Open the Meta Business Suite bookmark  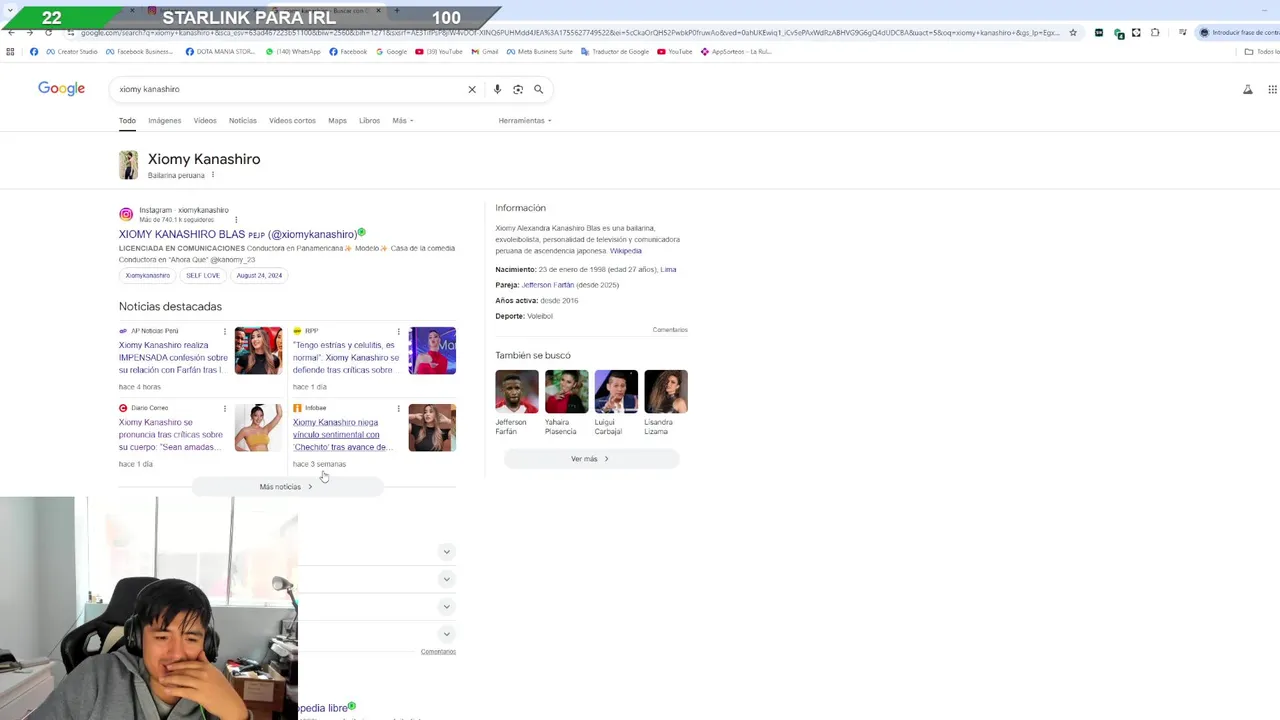tap(540, 51)
